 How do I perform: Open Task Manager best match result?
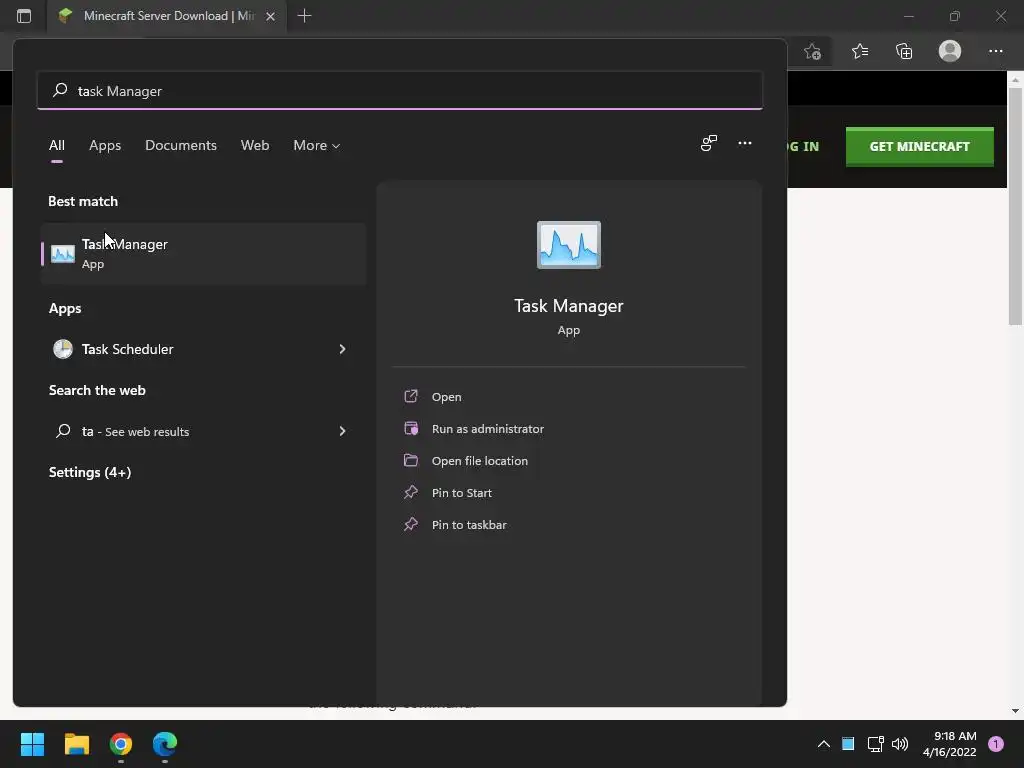(x=203, y=253)
